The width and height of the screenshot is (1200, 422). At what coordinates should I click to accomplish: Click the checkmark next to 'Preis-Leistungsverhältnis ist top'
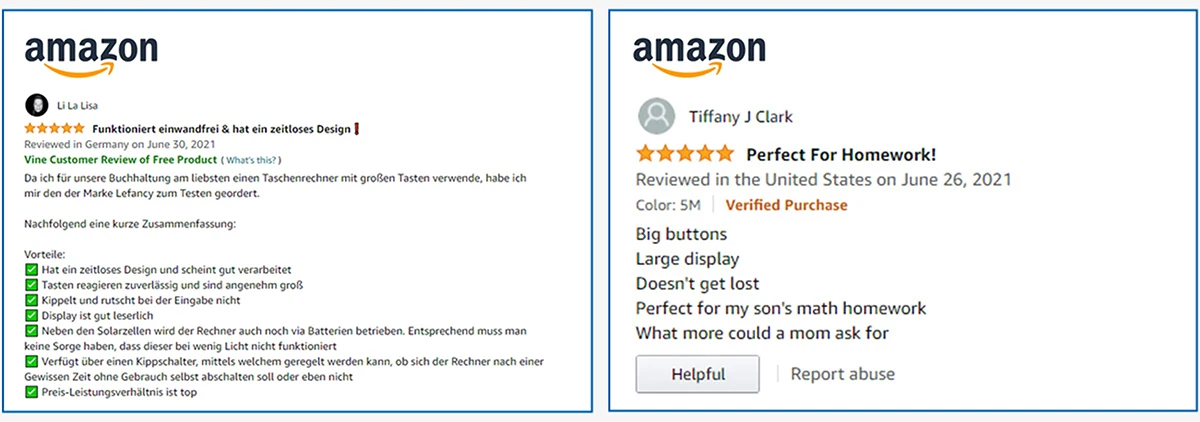(x=31, y=393)
